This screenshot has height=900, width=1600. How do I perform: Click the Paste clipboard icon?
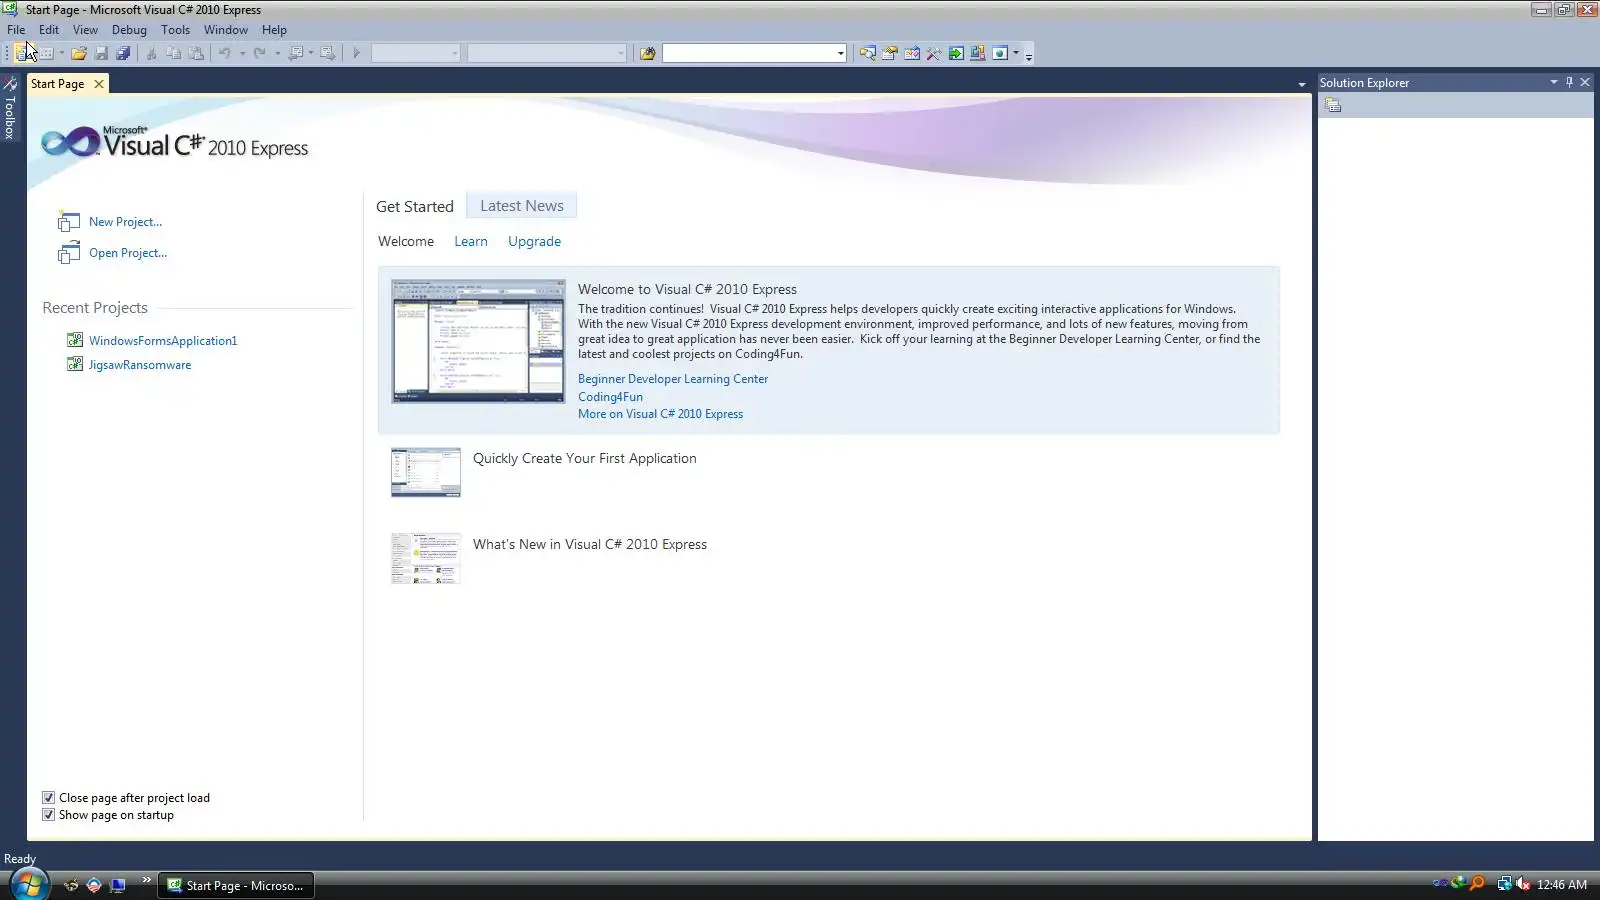coord(196,53)
